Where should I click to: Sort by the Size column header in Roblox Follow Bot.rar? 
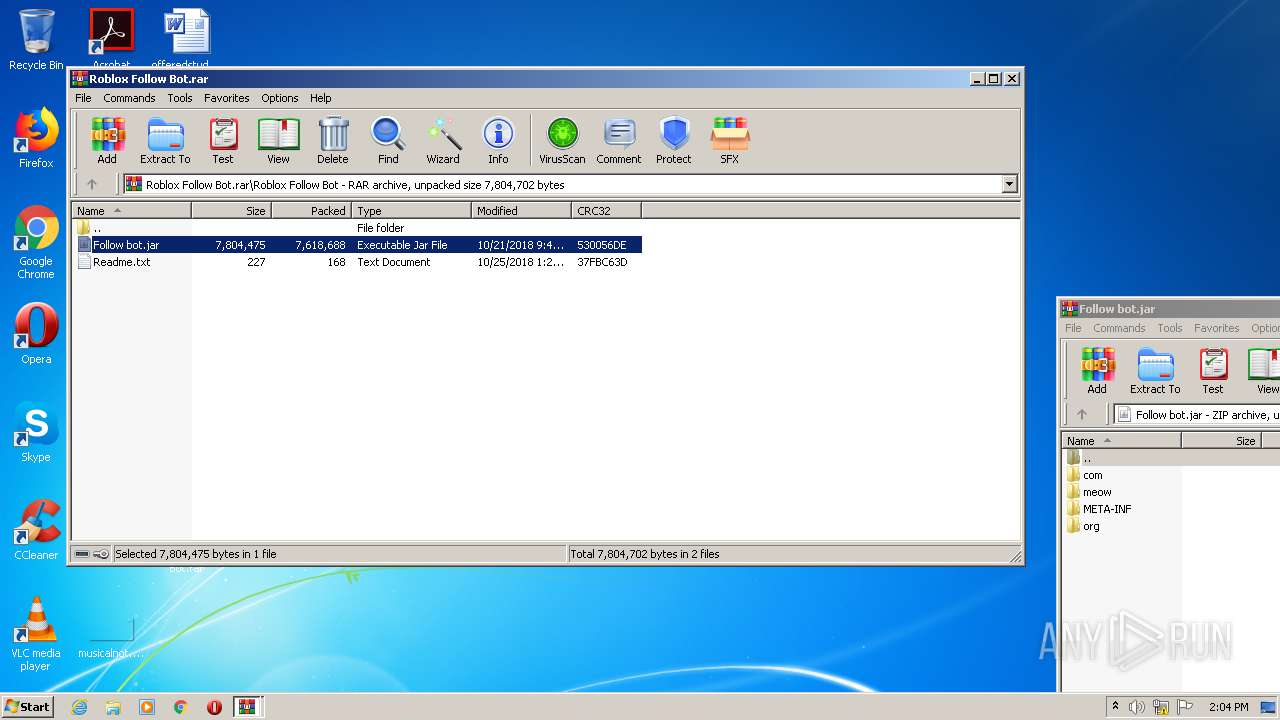pyautogui.click(x=231, y=211)
